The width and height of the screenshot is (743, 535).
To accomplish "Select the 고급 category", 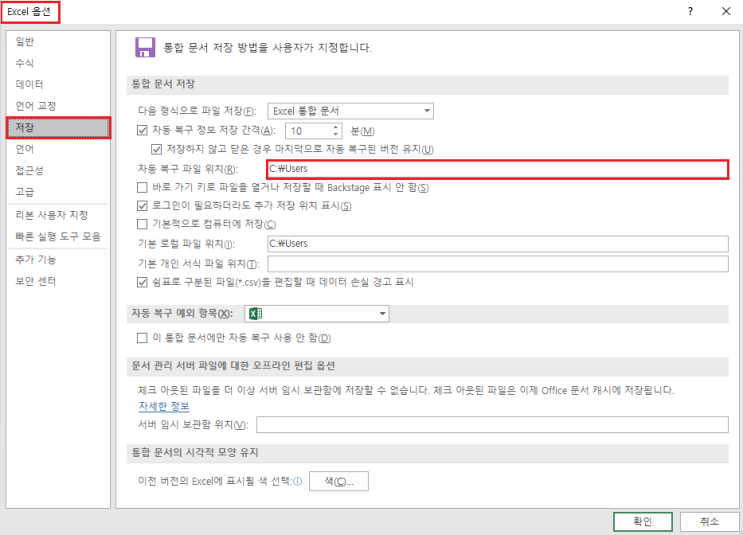I will (x=58, y=192).
